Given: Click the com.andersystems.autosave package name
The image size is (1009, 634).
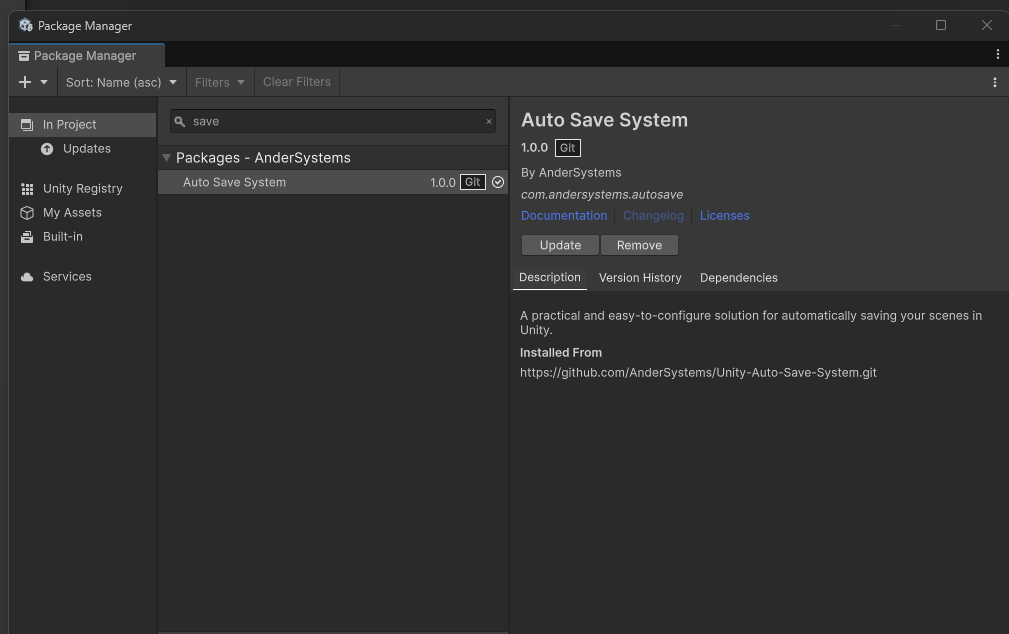Looking at the screenshot, I should click(x=602, y=194).
